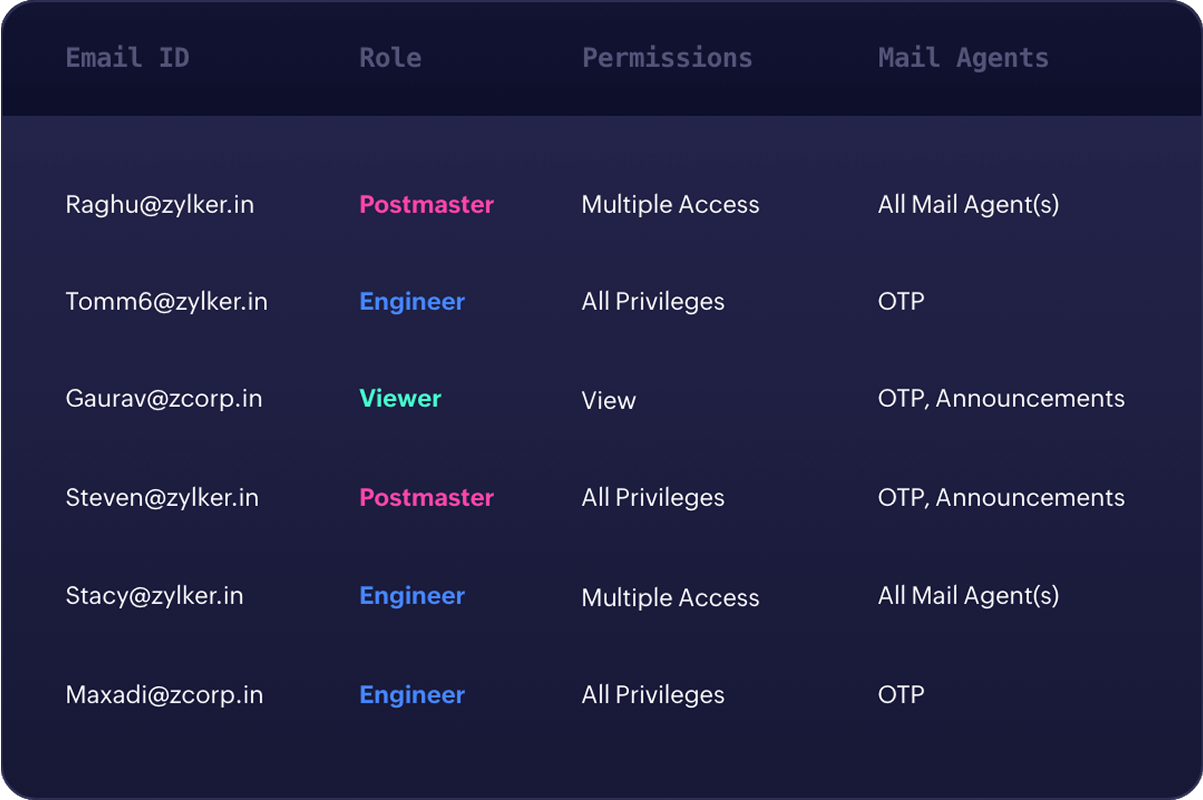Select the Stacy@zylker.in email address
1203x800 pixels.
(x=154, y=596)
